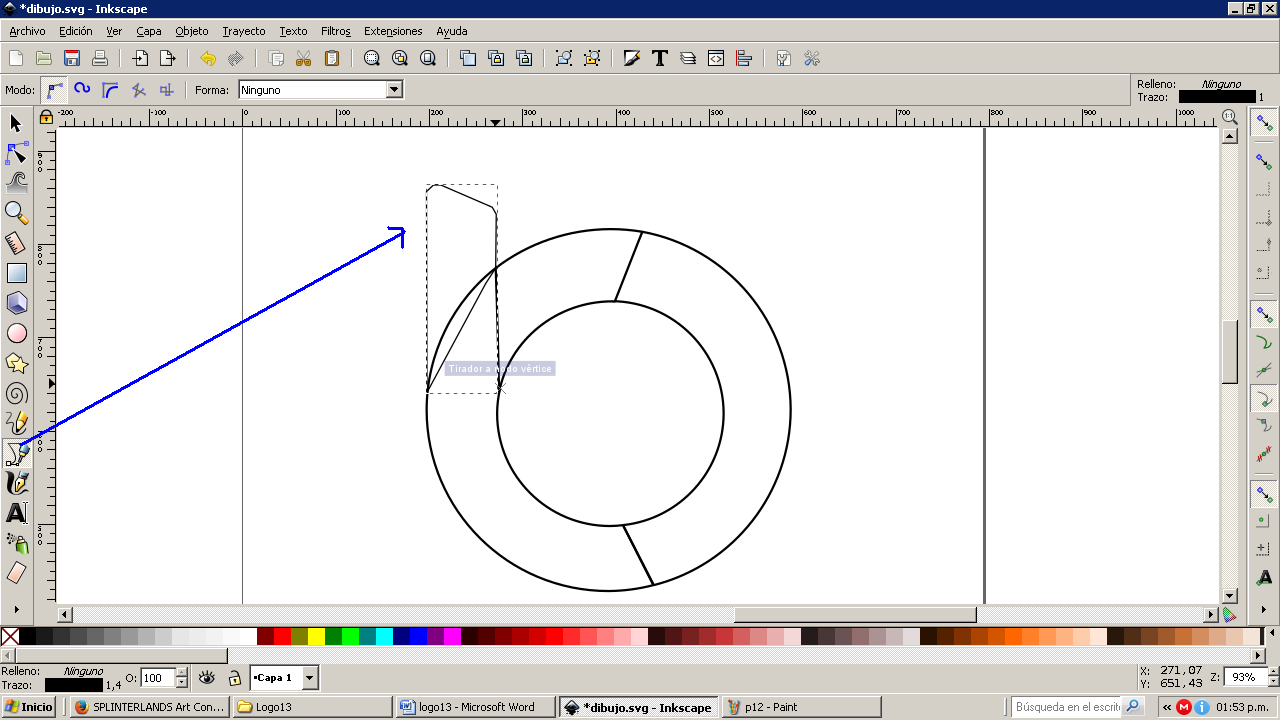Viewport: 1280px width, 720px height.
Task: Cut selection with scissors icon
Action: click(x=304, y=58)
